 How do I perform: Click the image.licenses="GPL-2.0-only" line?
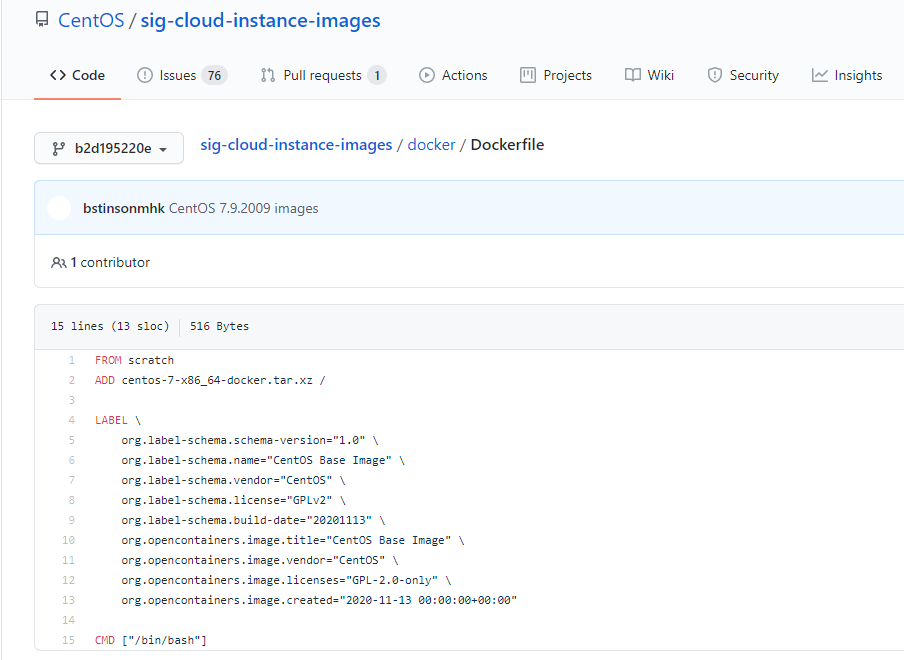pyautogui.click(x=286, y=580)
